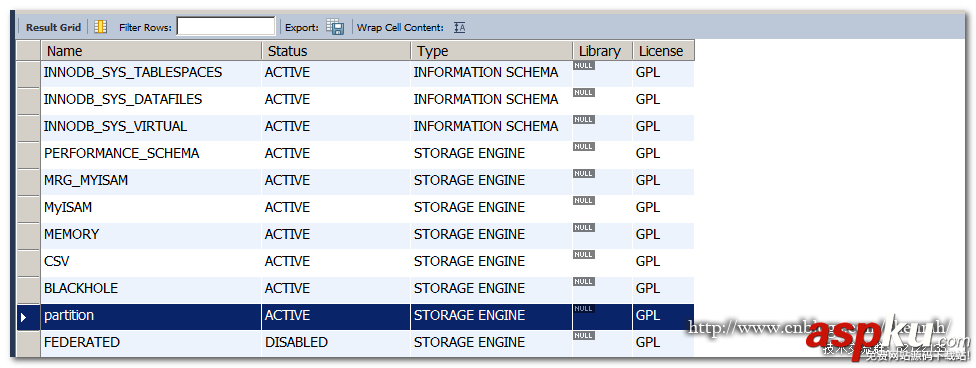Sort by the License column header
The height and width of the screenshot is (368, 976).
664,51
